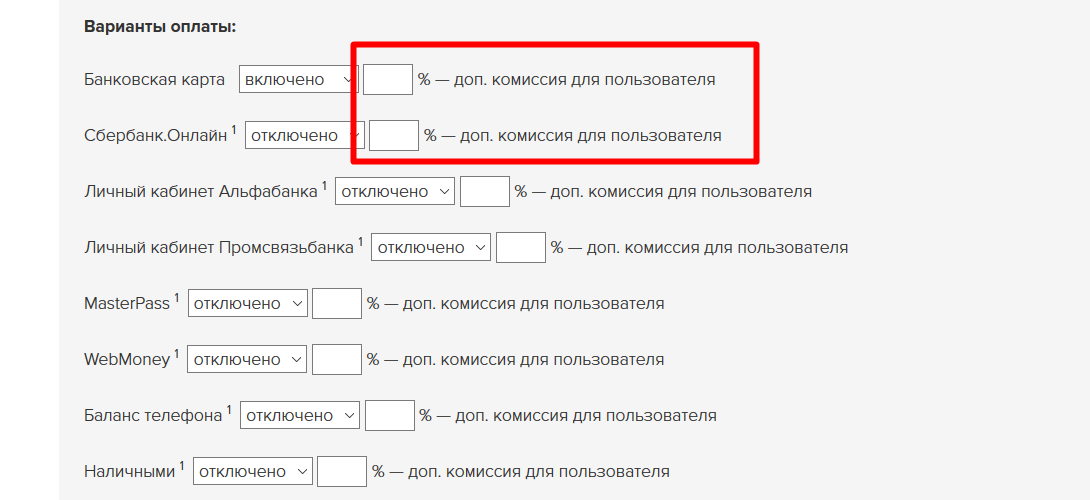This screenshot has height=500, width=1090.
Task: Open the Наличными status dropdown
Action: coord(253,471)
